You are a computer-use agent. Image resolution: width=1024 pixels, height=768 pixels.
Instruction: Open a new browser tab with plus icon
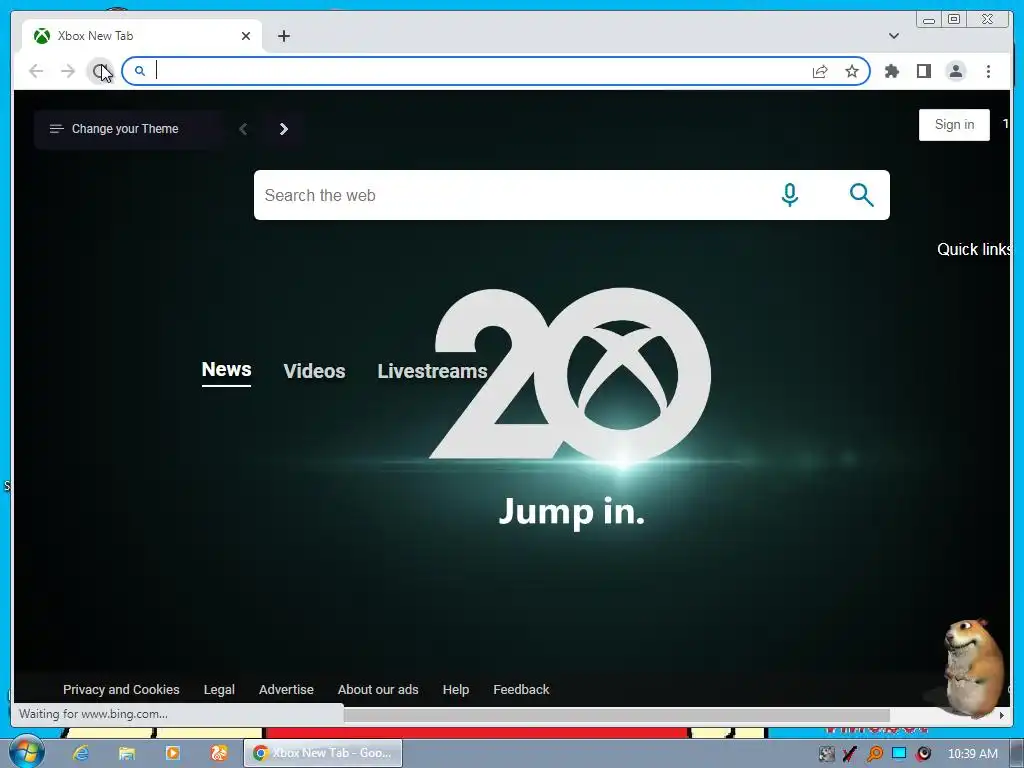coord(283,36)
